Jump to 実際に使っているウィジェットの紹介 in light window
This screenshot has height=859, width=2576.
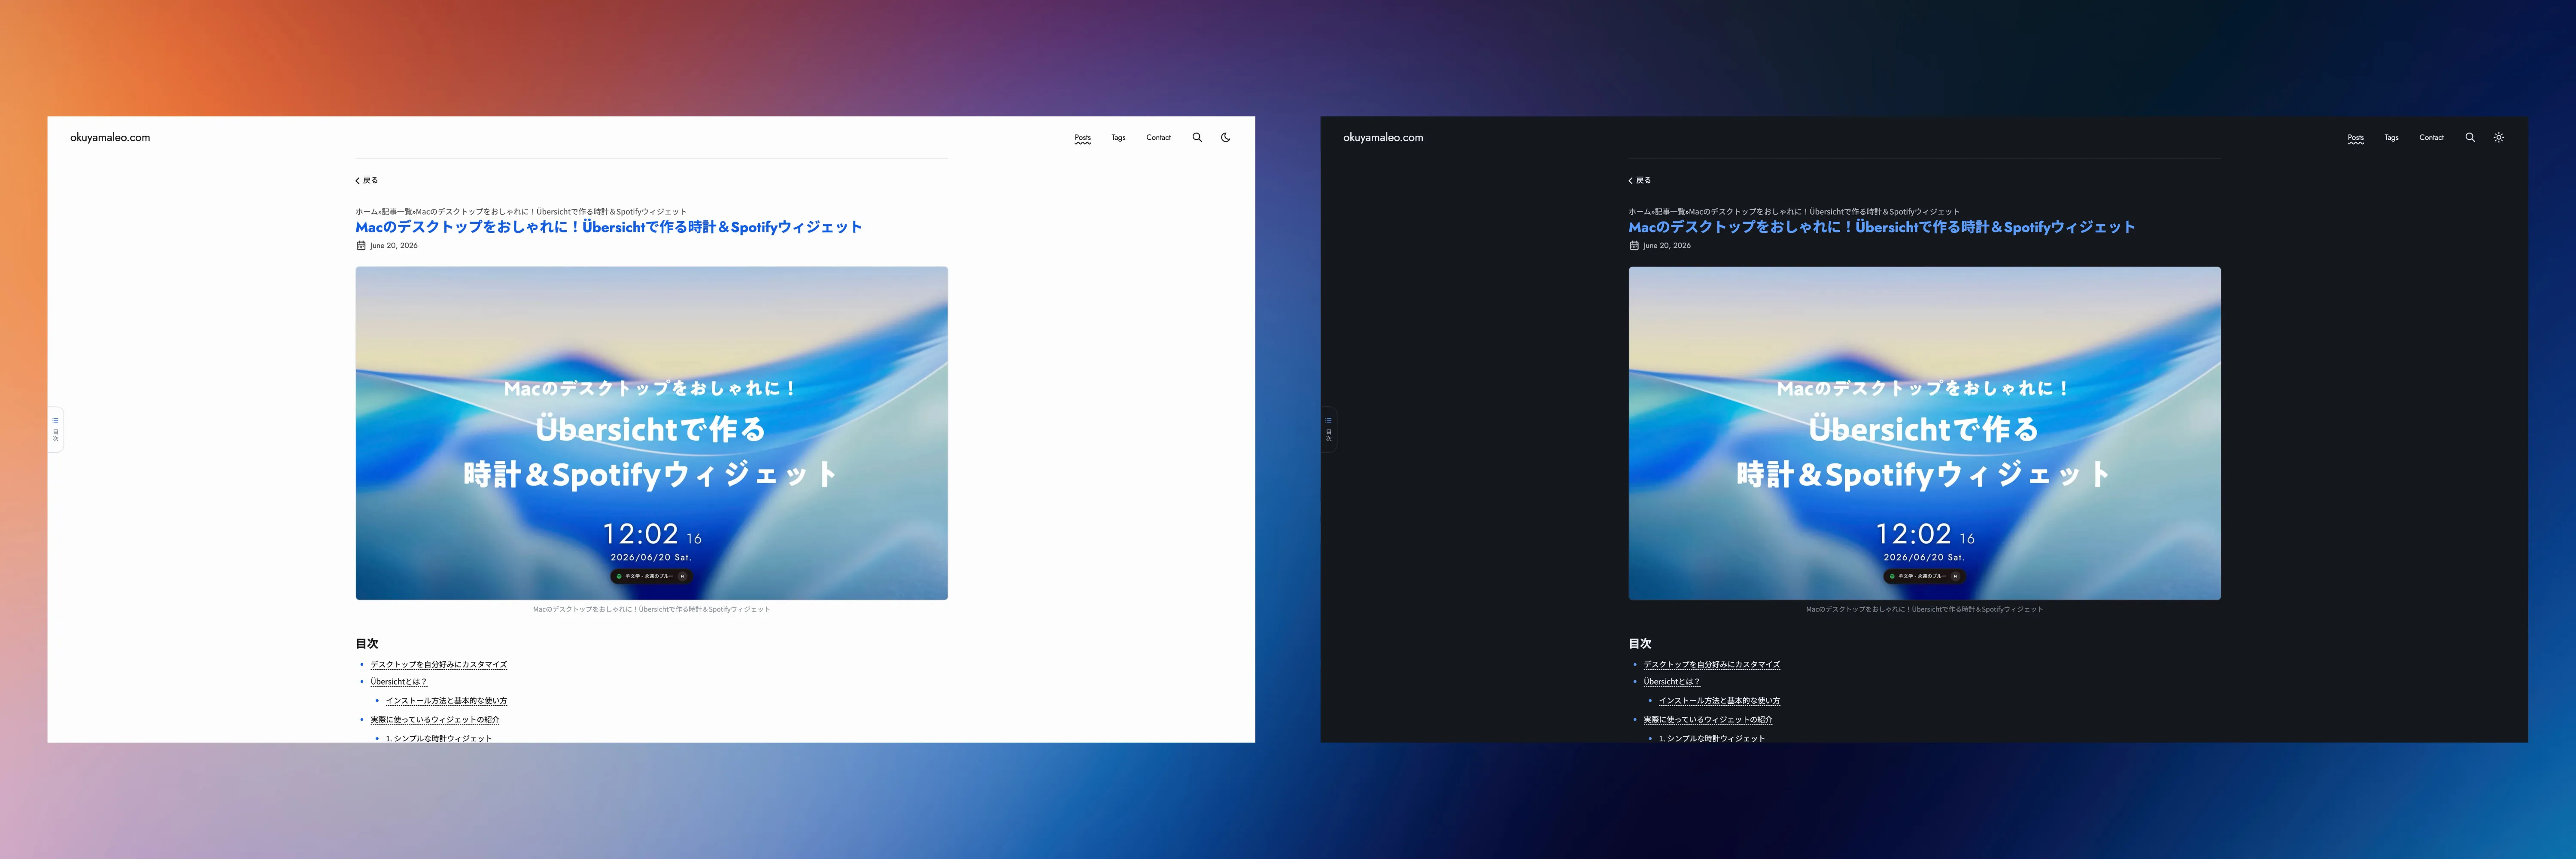click(x=435, y=720)
